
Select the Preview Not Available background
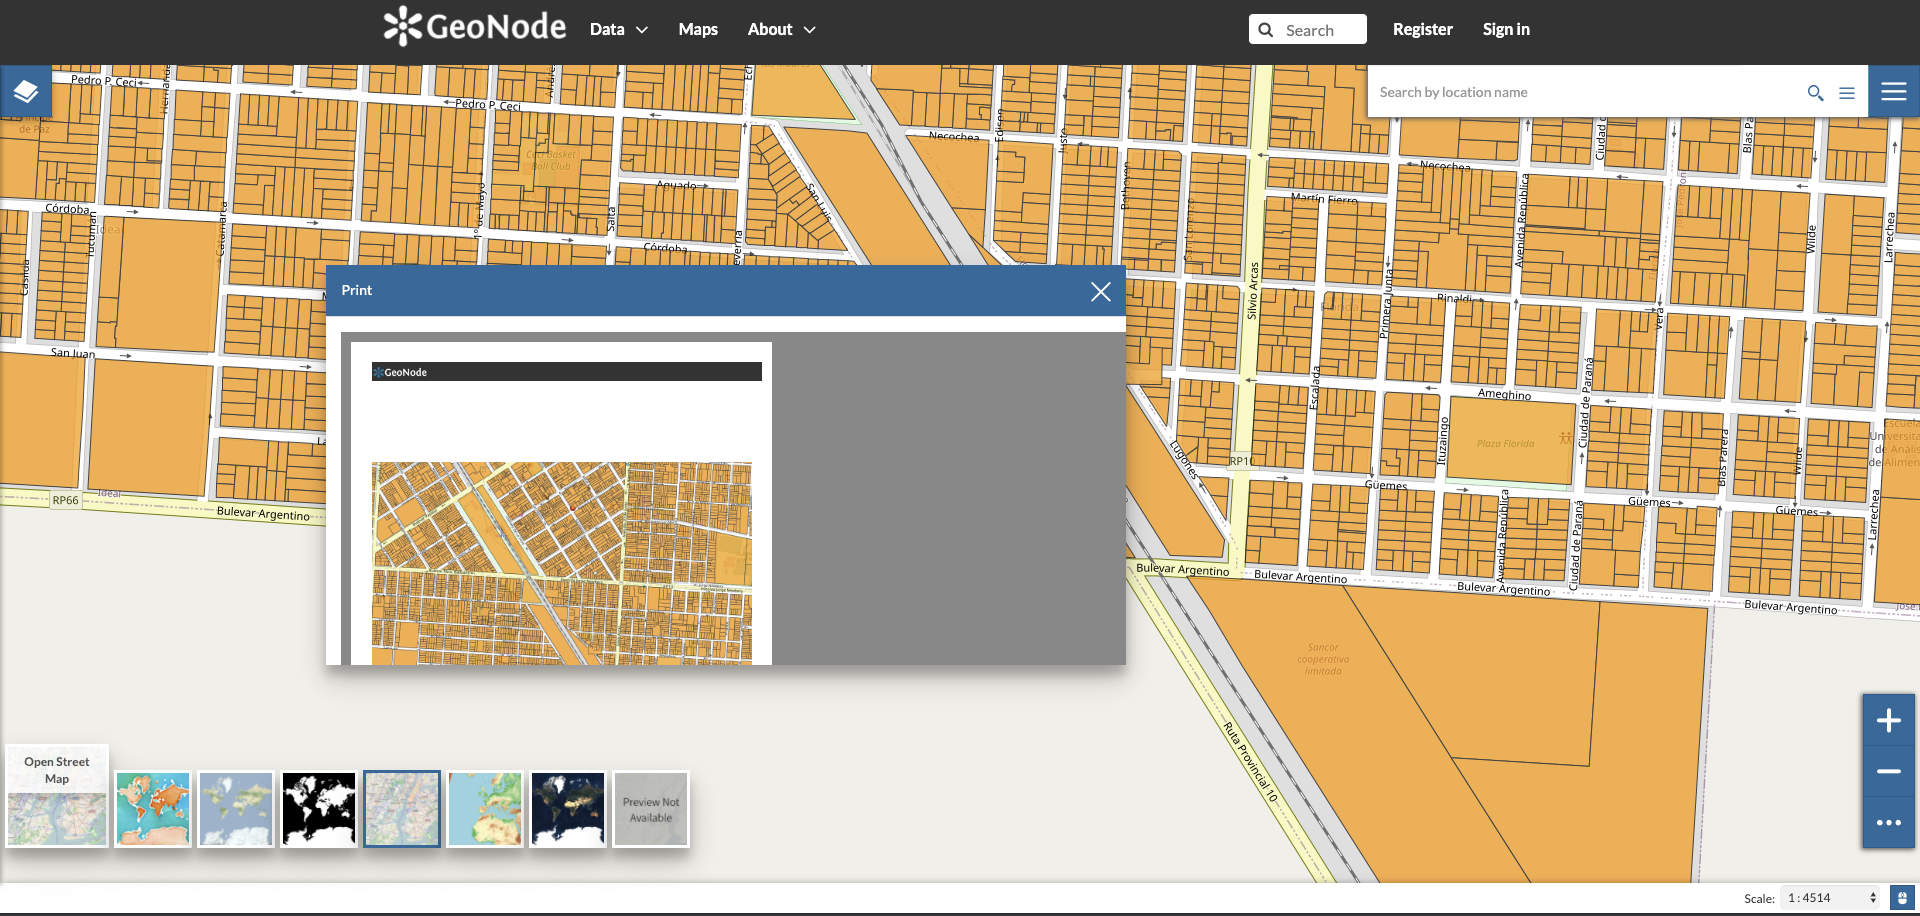click(x=651, y=809)
